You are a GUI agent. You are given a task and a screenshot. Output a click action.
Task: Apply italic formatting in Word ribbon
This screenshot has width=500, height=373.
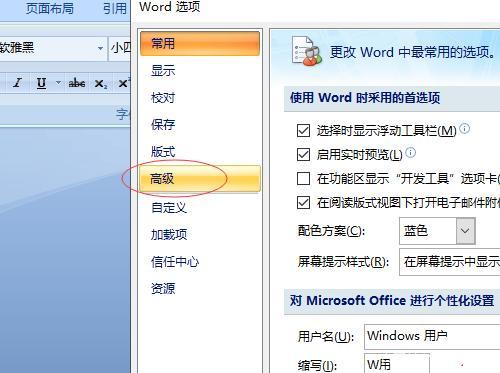tap(17, 83)
